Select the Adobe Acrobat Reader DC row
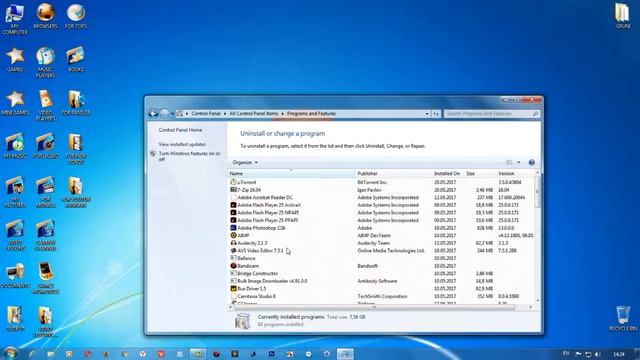This screenshot has height=360, width=640. (x=381, y=198)
